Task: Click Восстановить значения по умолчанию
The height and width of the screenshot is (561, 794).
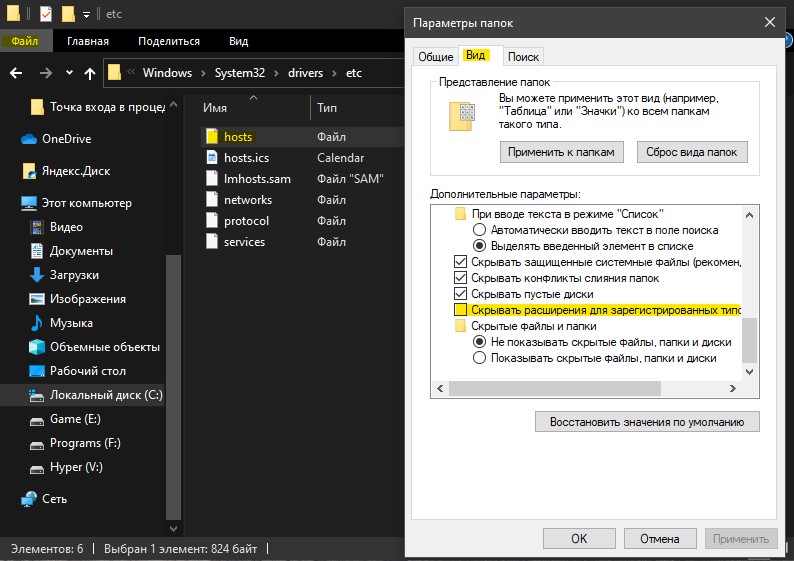Action: [647, 422]
